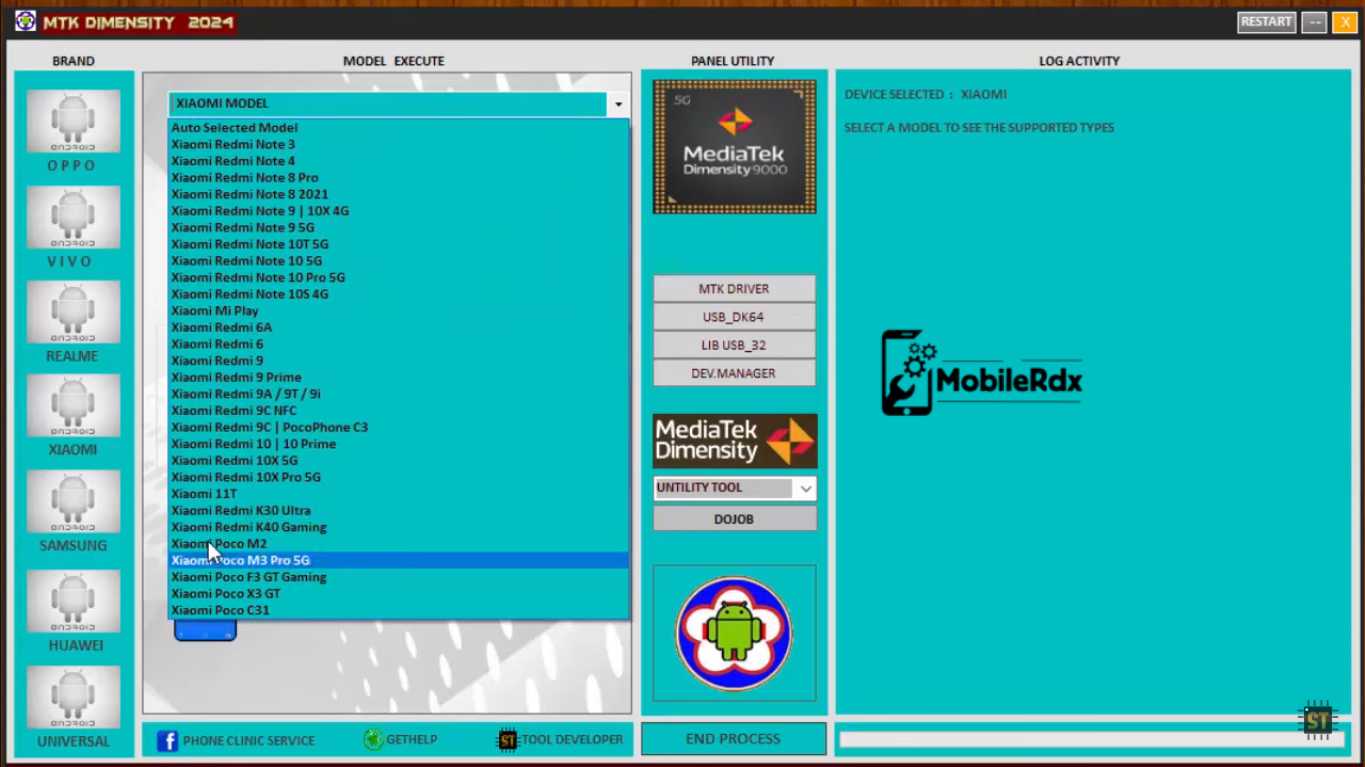
Task: Click the app logo icon in title bar
Action: 25,21
